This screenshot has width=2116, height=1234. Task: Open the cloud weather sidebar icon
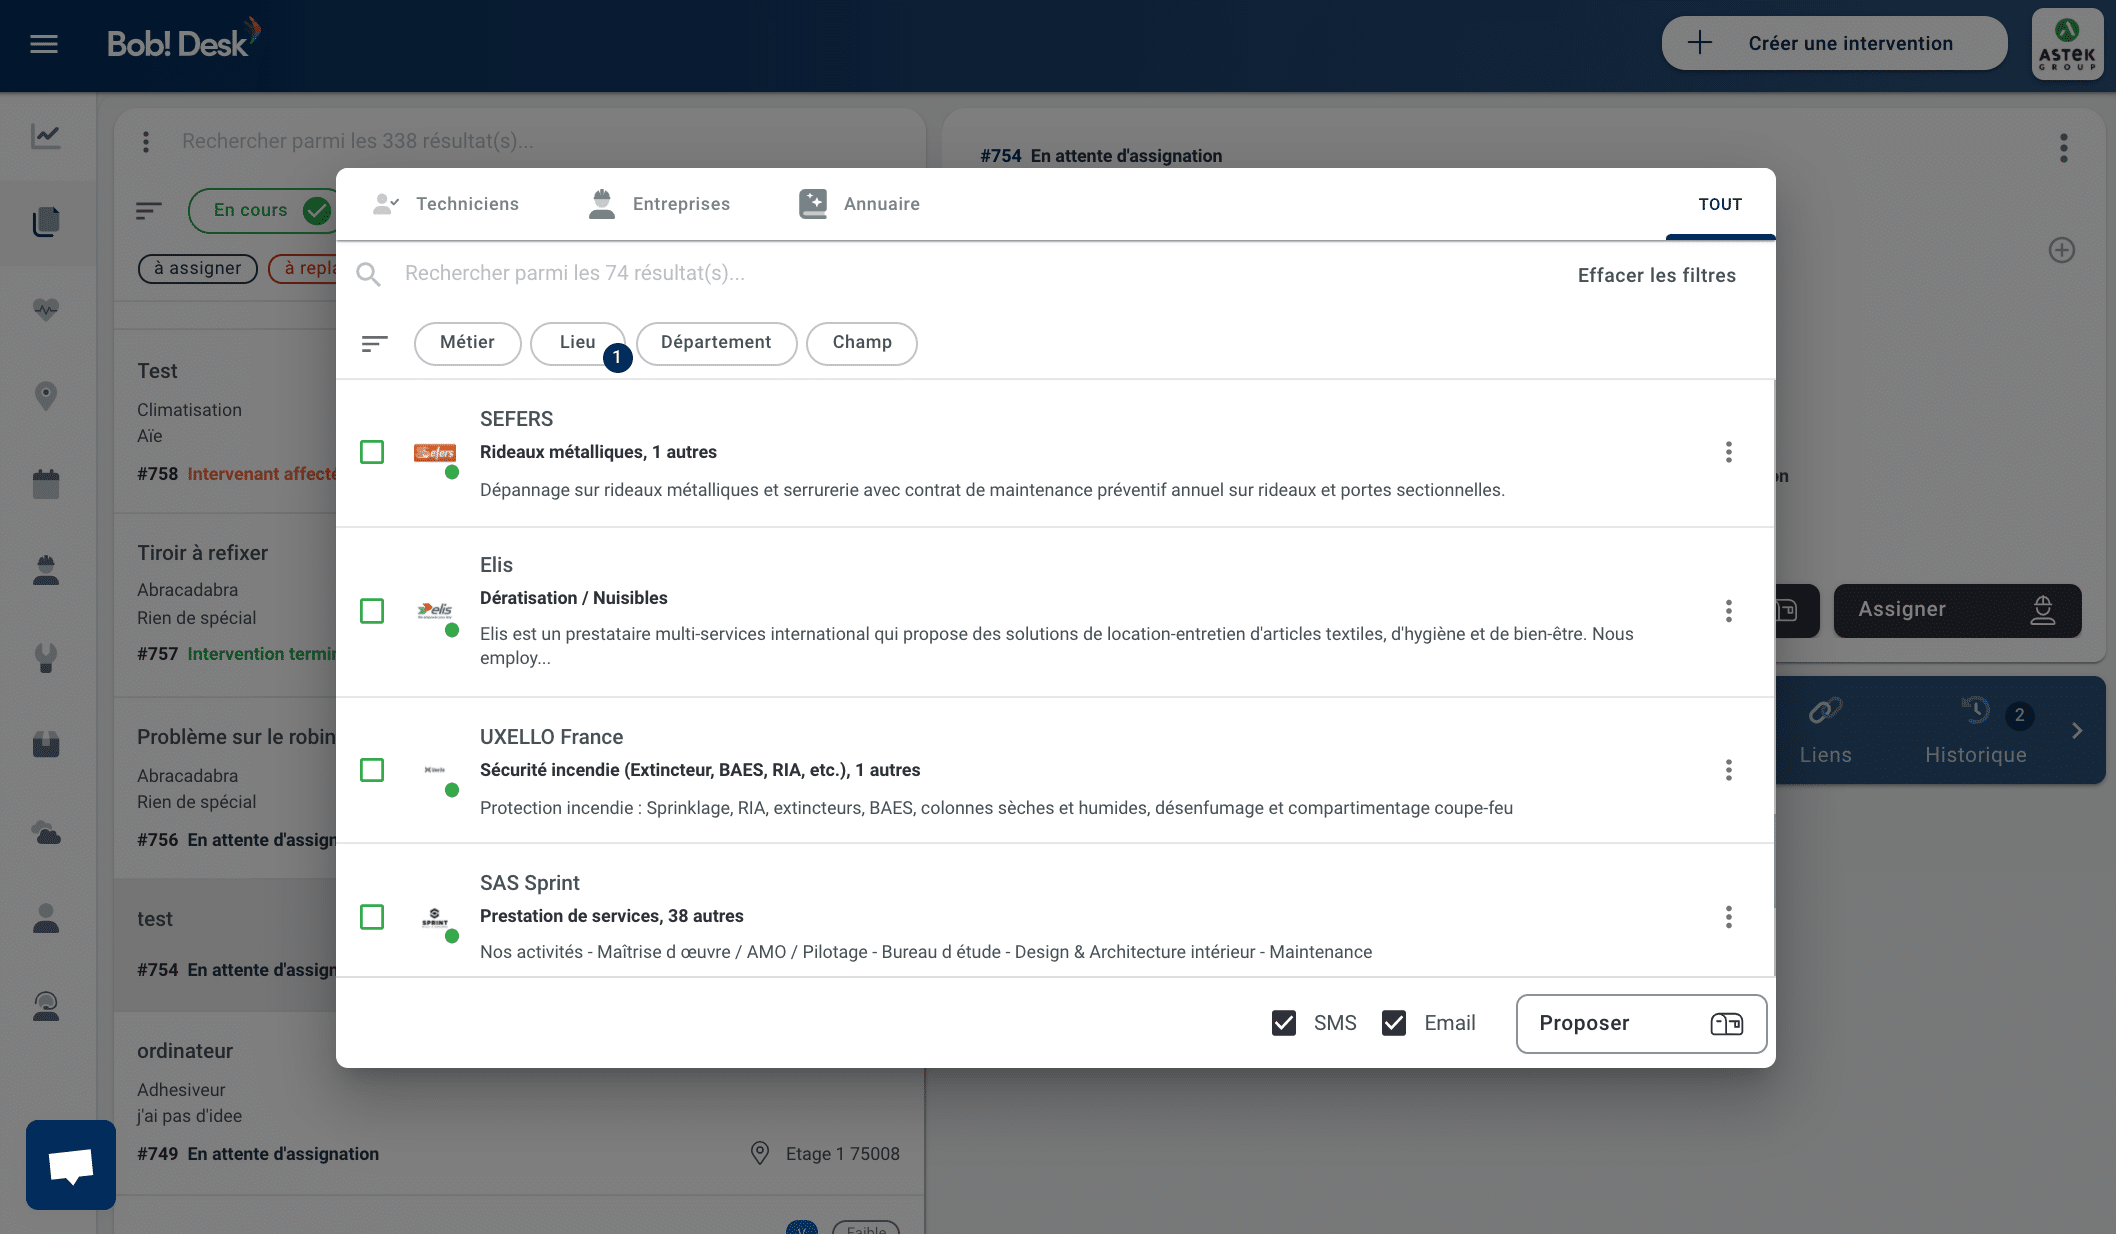tap(46, 832)
